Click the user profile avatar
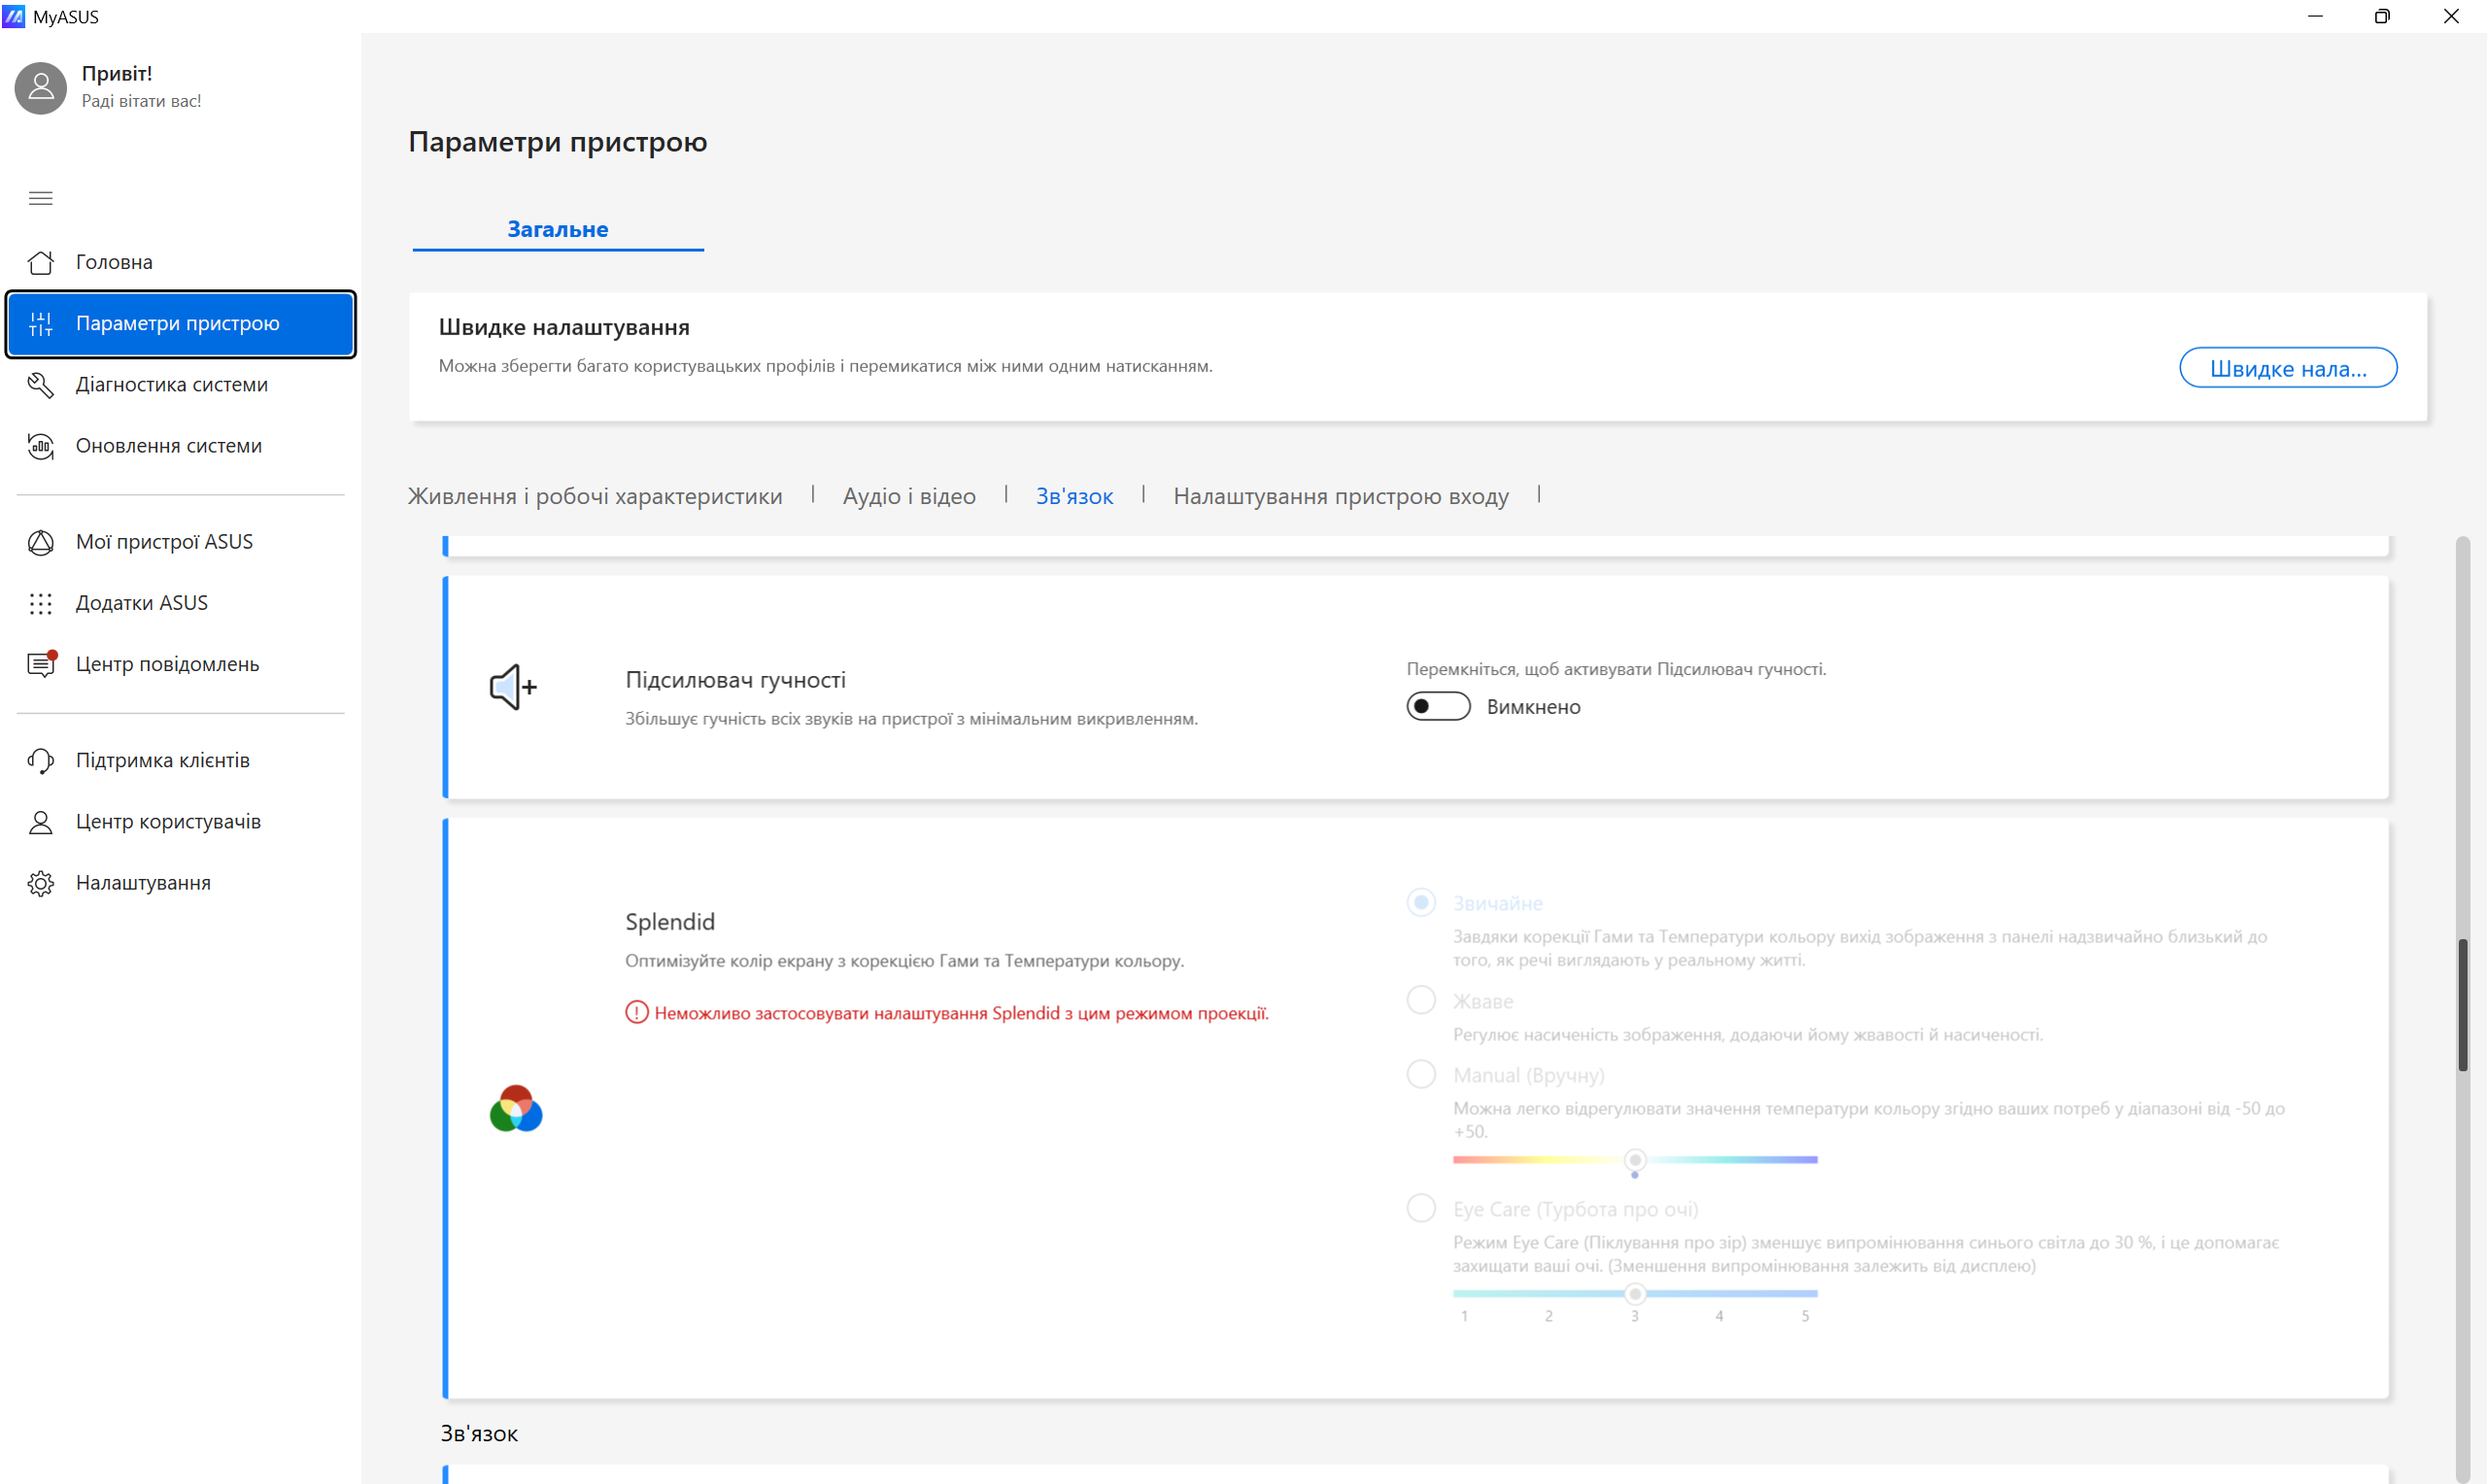Viewport: 2487px width, 1484px height. pos(41,88)
